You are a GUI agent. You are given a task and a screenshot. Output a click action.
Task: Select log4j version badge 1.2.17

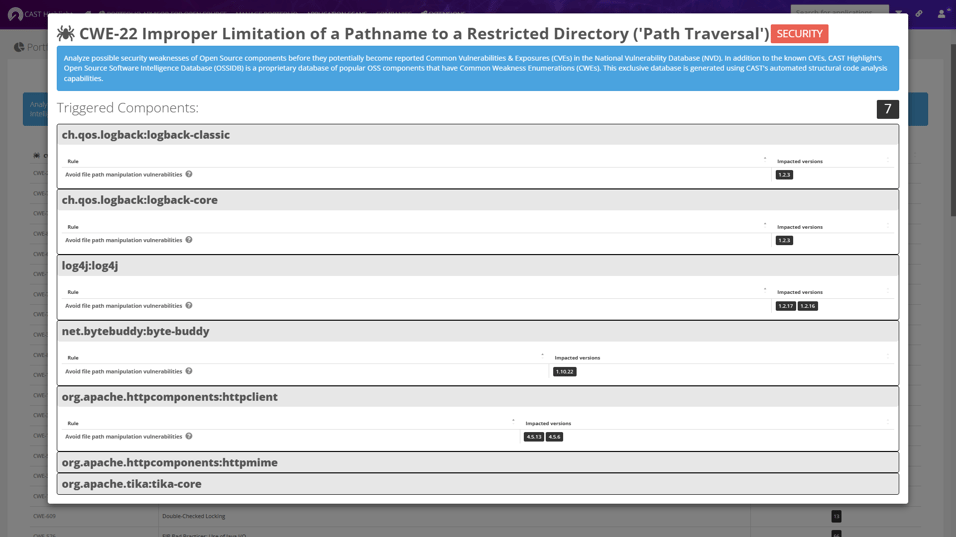[786, 306]
